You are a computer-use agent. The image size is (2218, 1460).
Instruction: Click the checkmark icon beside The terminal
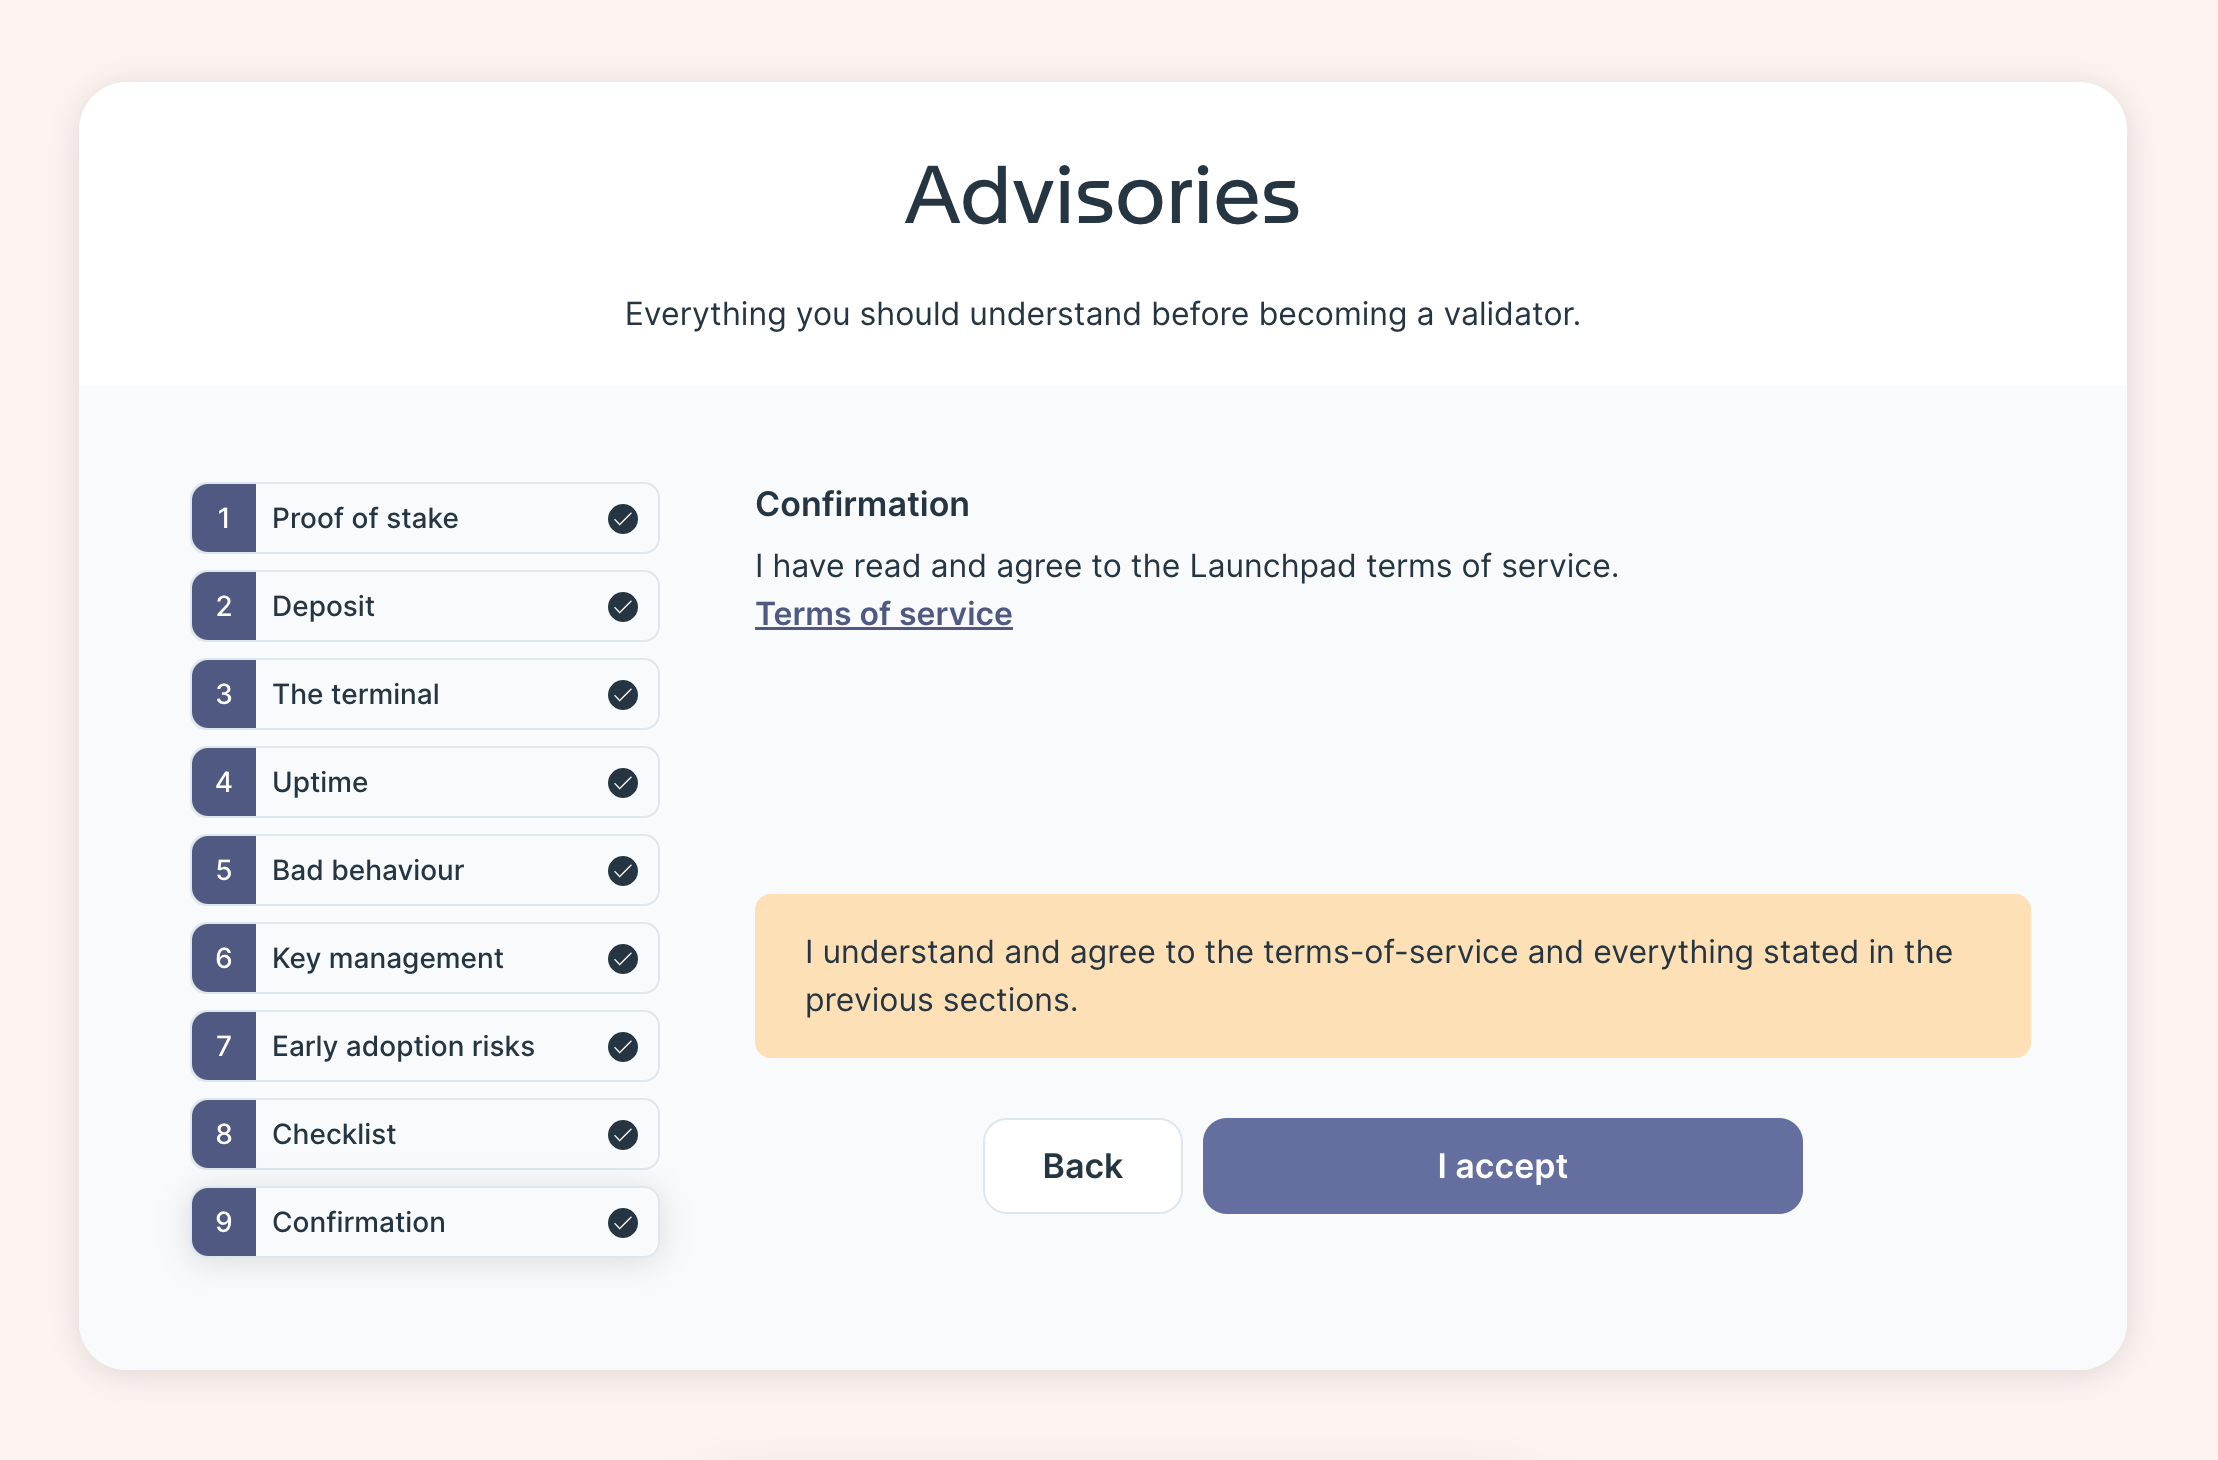[622, 695]
